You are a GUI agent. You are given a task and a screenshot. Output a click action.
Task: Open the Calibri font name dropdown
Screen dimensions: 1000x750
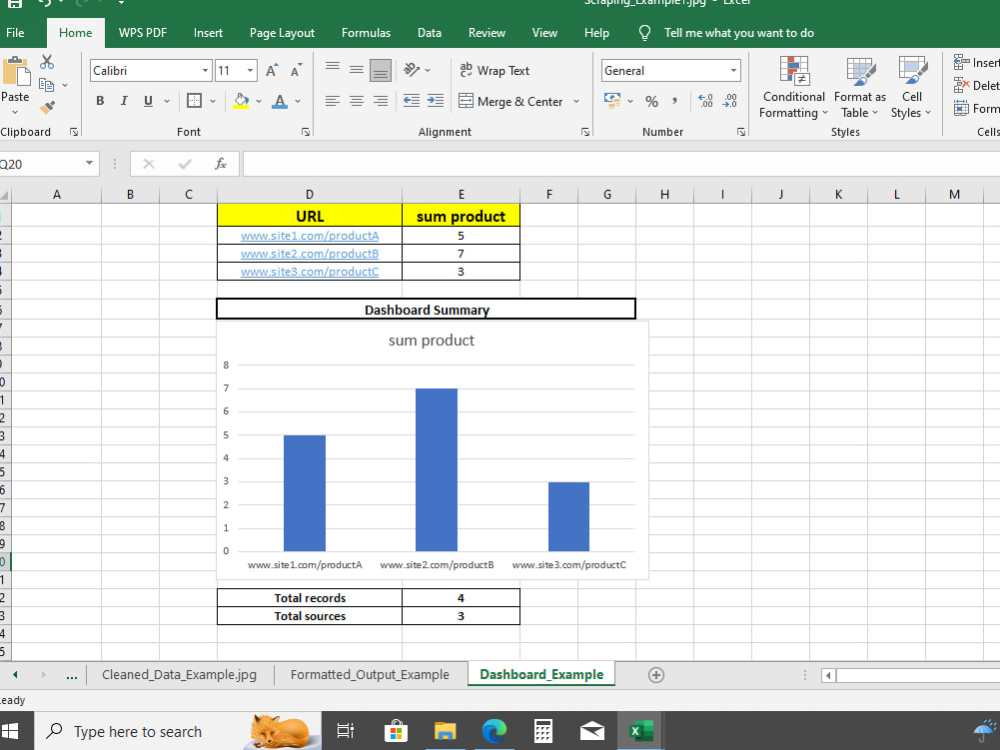(205, 71)
